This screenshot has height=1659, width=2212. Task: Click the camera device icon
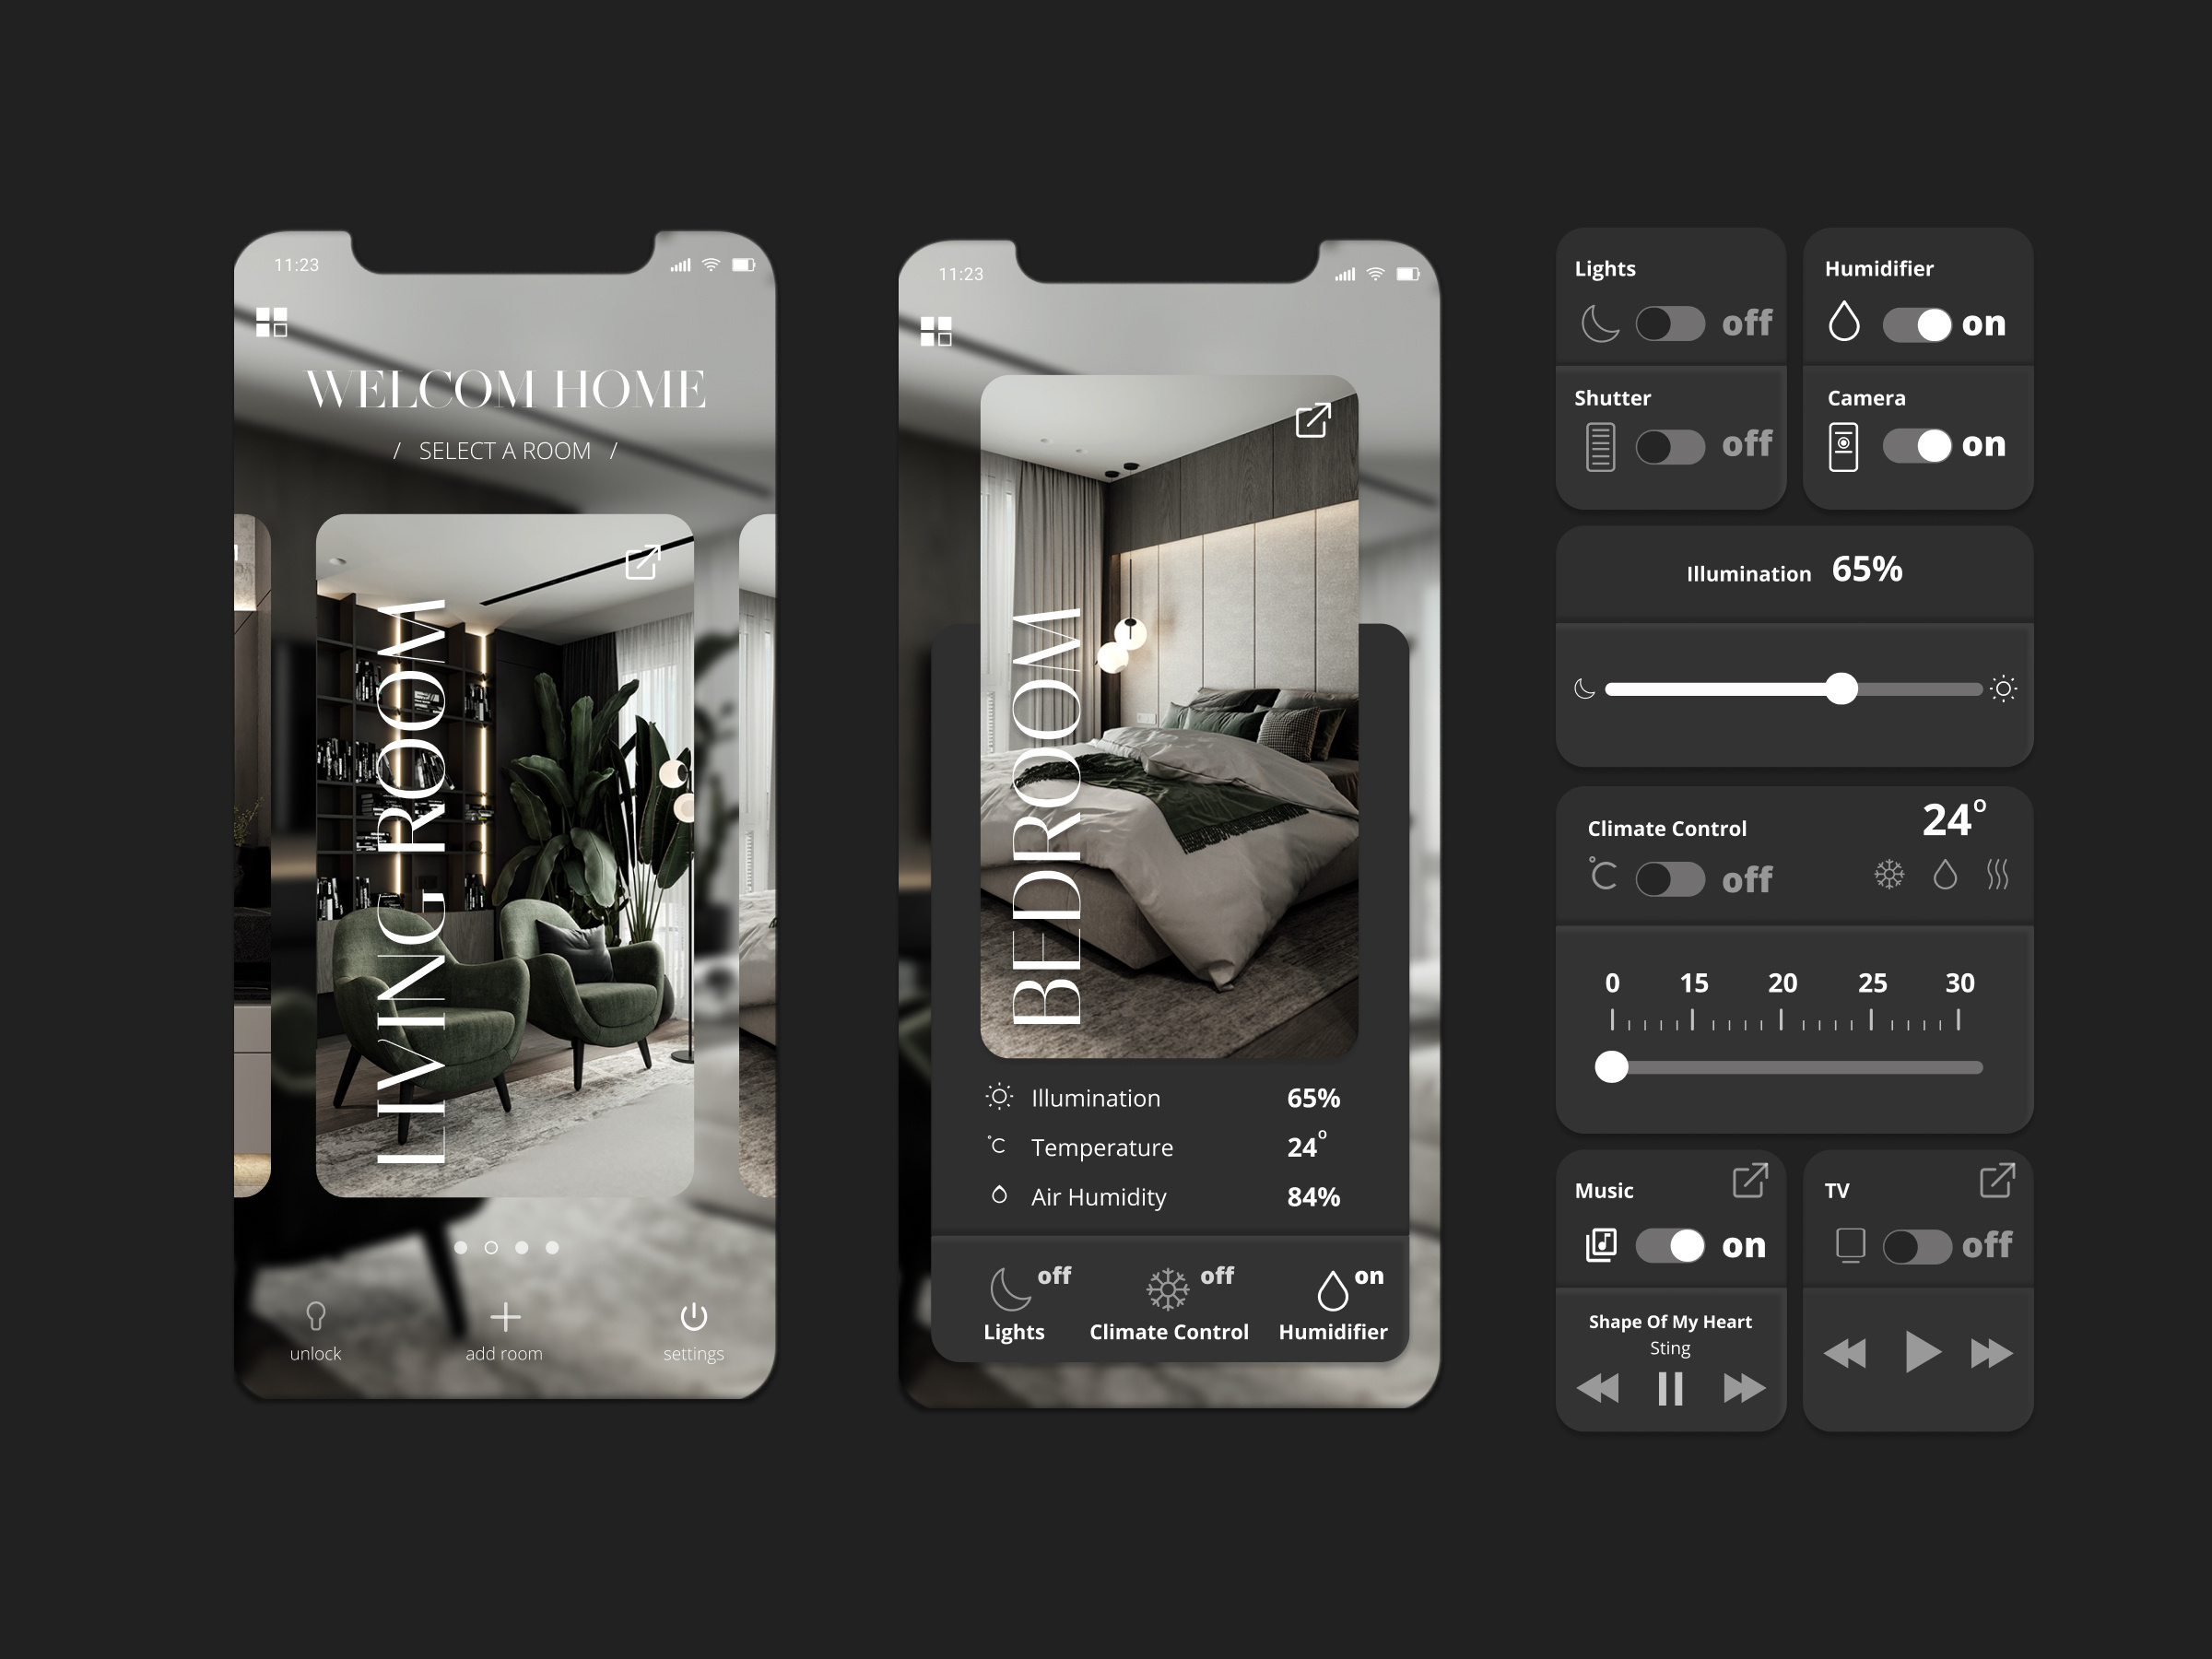(x=1843, y=446)
